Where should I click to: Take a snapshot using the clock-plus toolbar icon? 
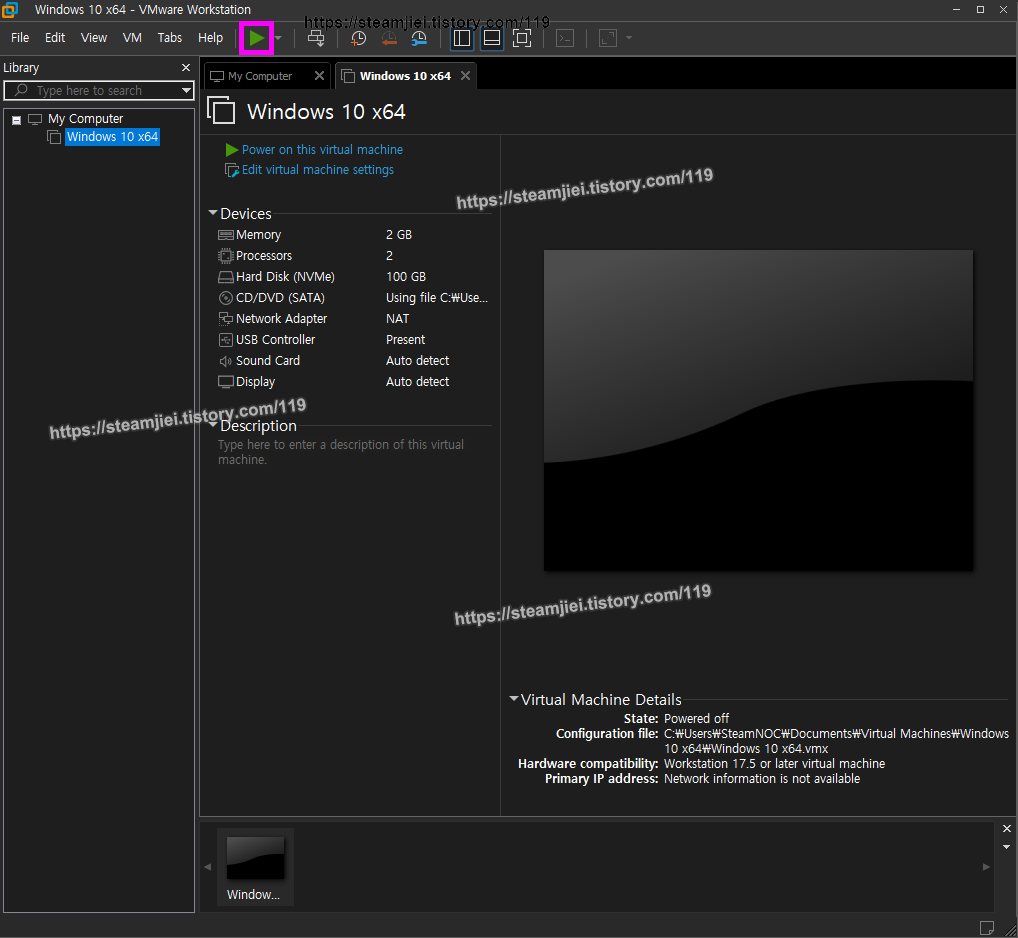click(x=358, y=38)
